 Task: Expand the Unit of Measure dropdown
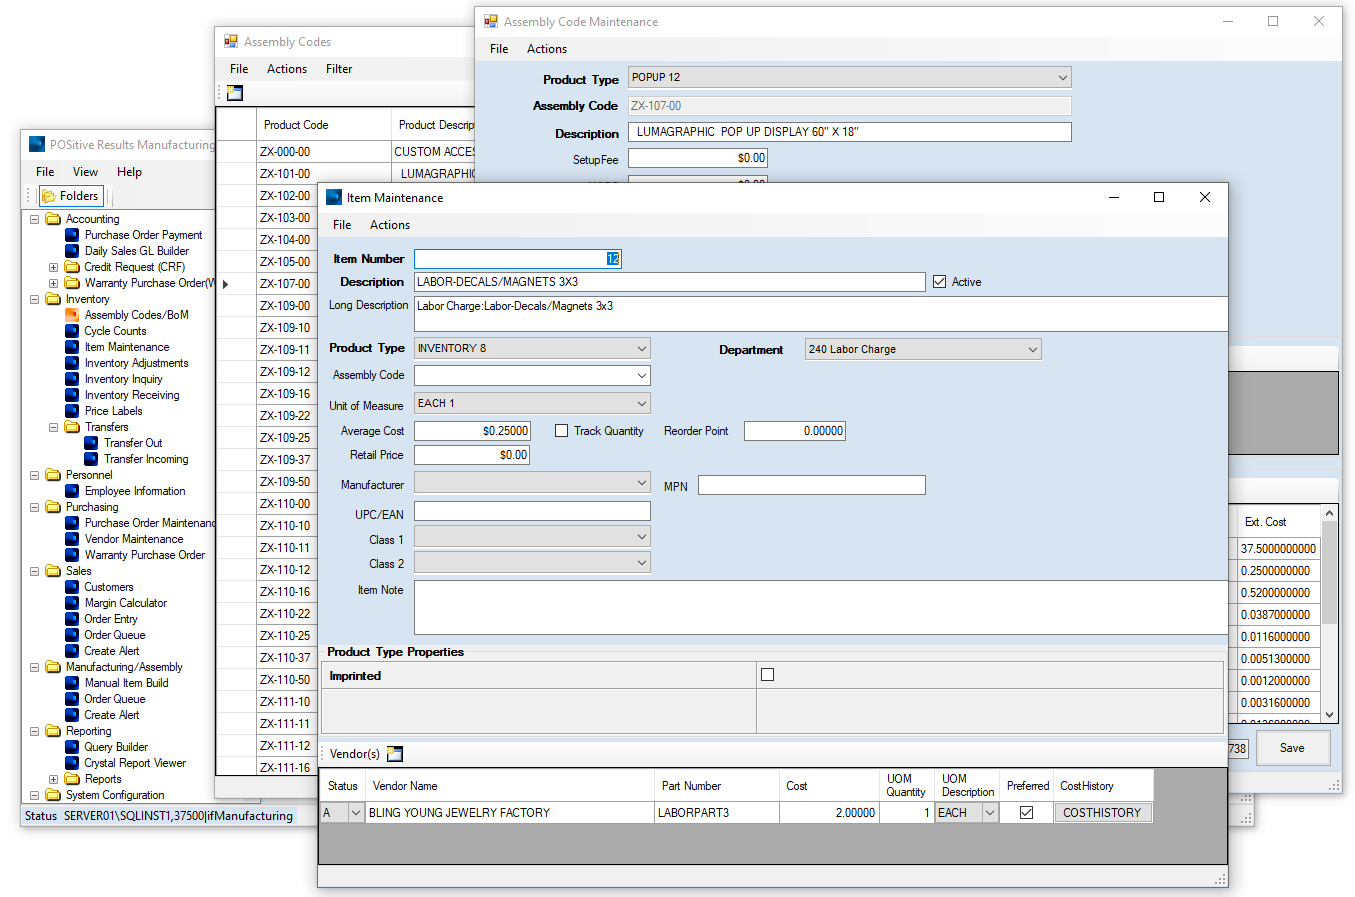pos(641,403)
